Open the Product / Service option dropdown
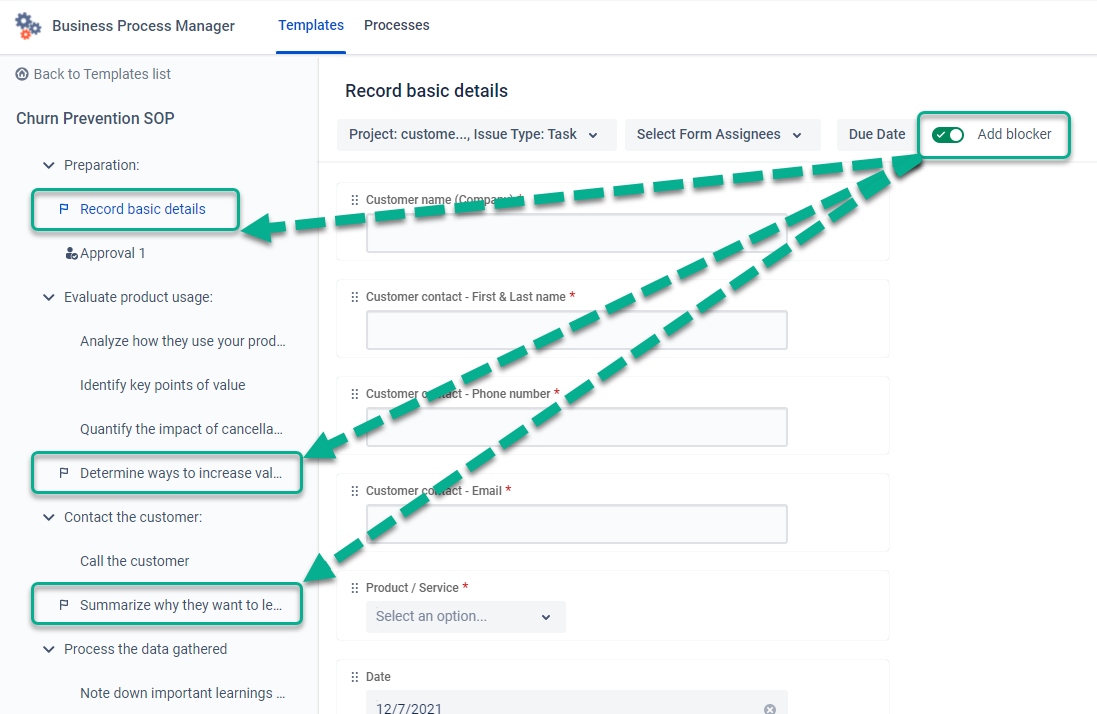The width and height of the screenshot is (1097, 714). click(x=465, y=617)
